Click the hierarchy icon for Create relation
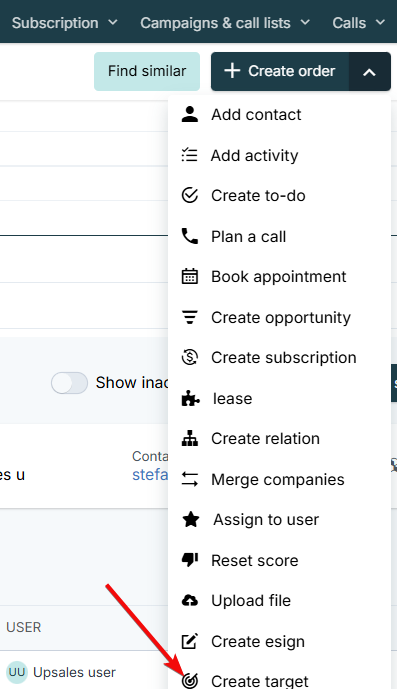 [190, 439]
